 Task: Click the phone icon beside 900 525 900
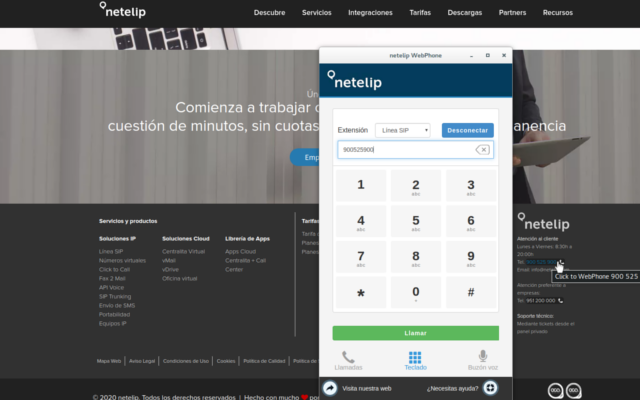point(562,262)
